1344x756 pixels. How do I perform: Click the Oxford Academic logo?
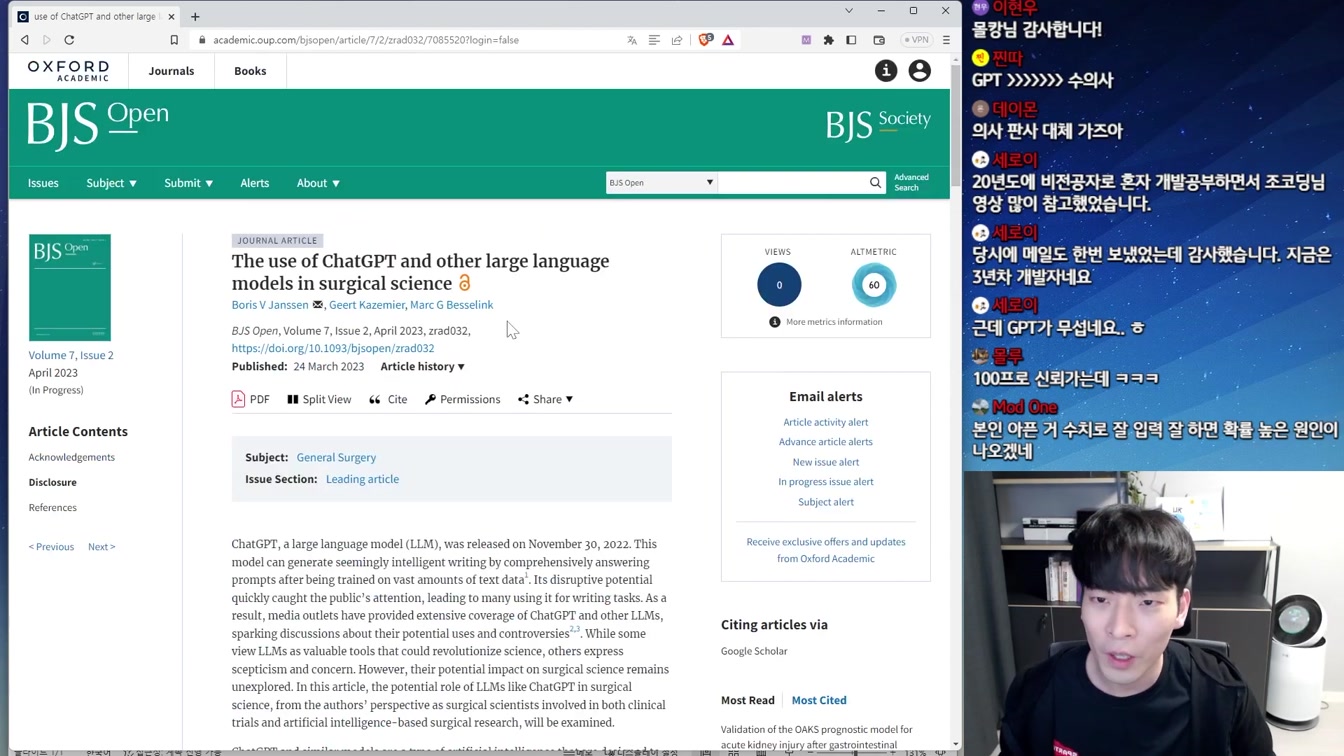pyautogui.click(x=68, y=71)
